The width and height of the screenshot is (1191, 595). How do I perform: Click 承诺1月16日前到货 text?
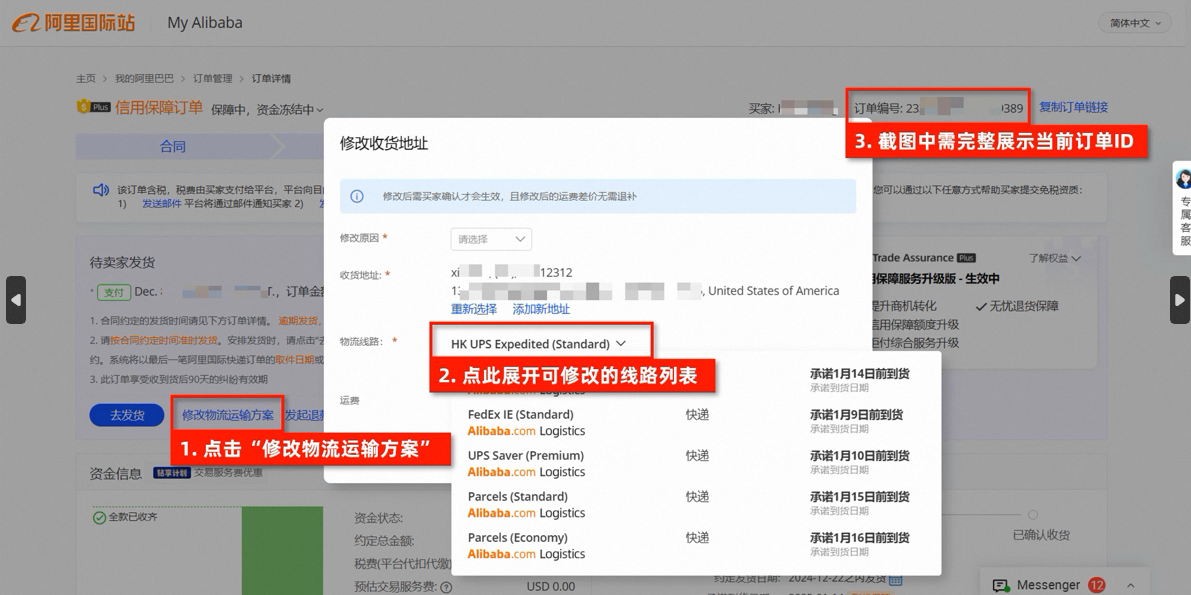(859, 537)
